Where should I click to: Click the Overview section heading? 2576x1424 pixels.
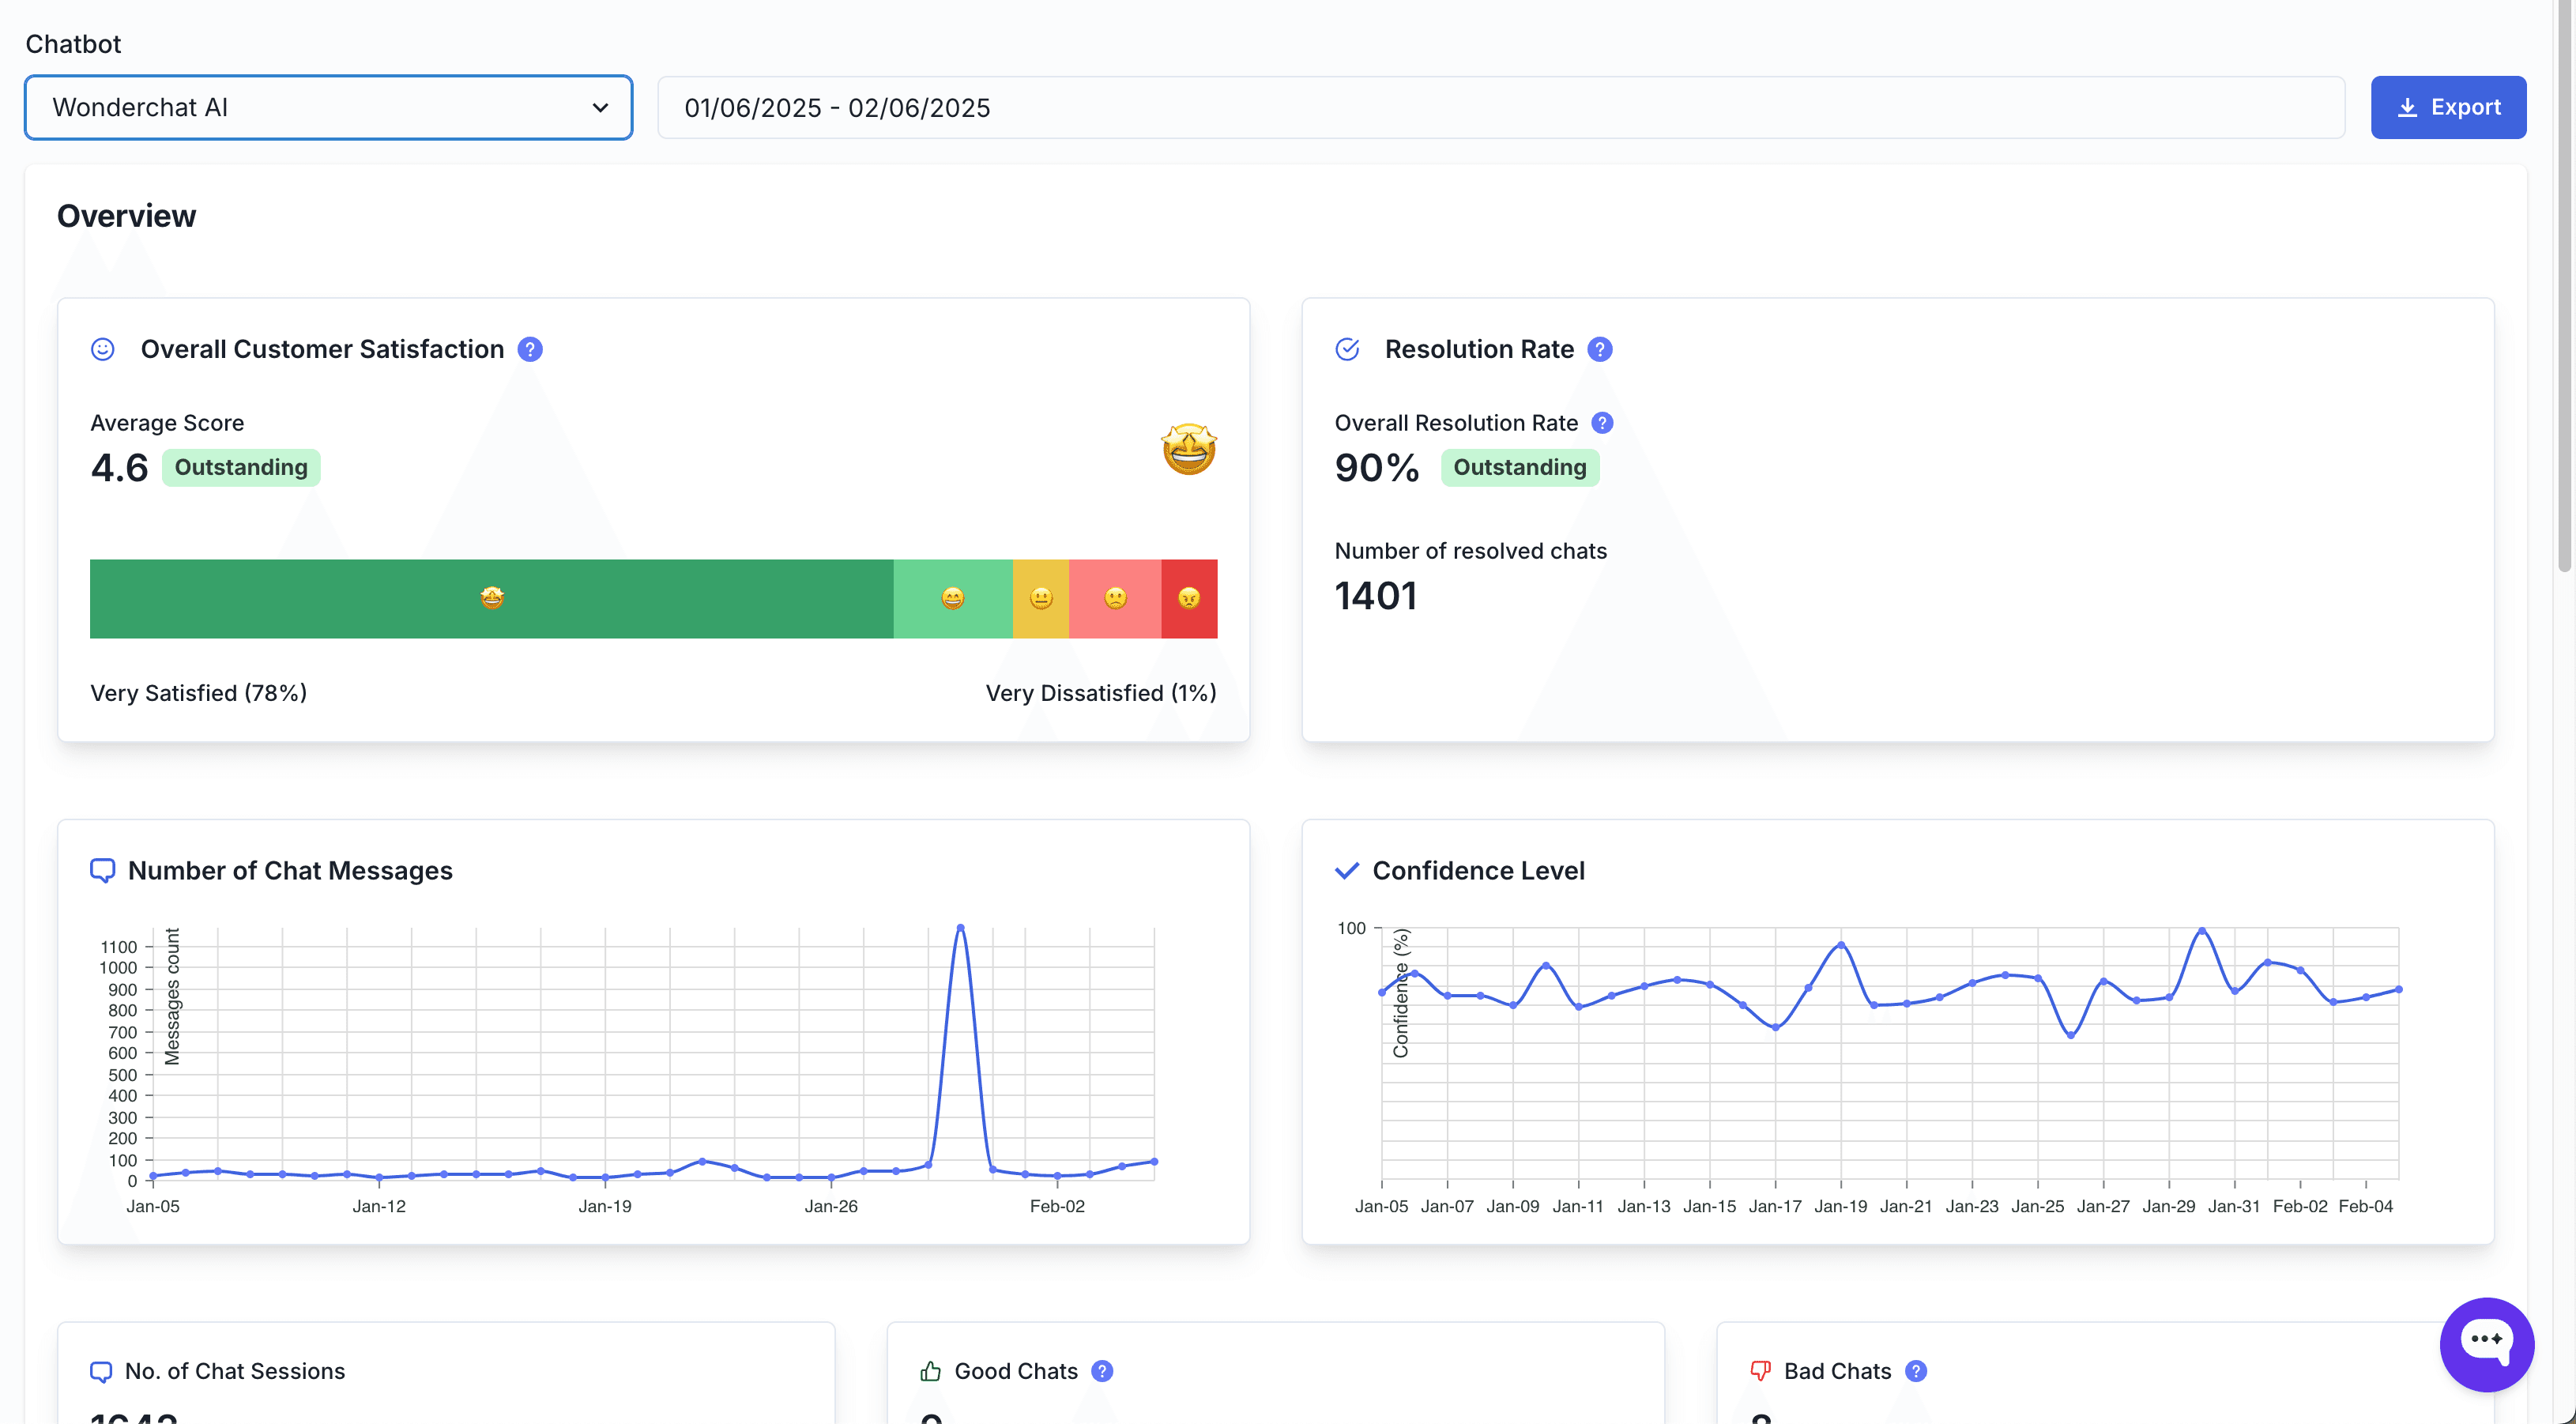tap(126, 216)
